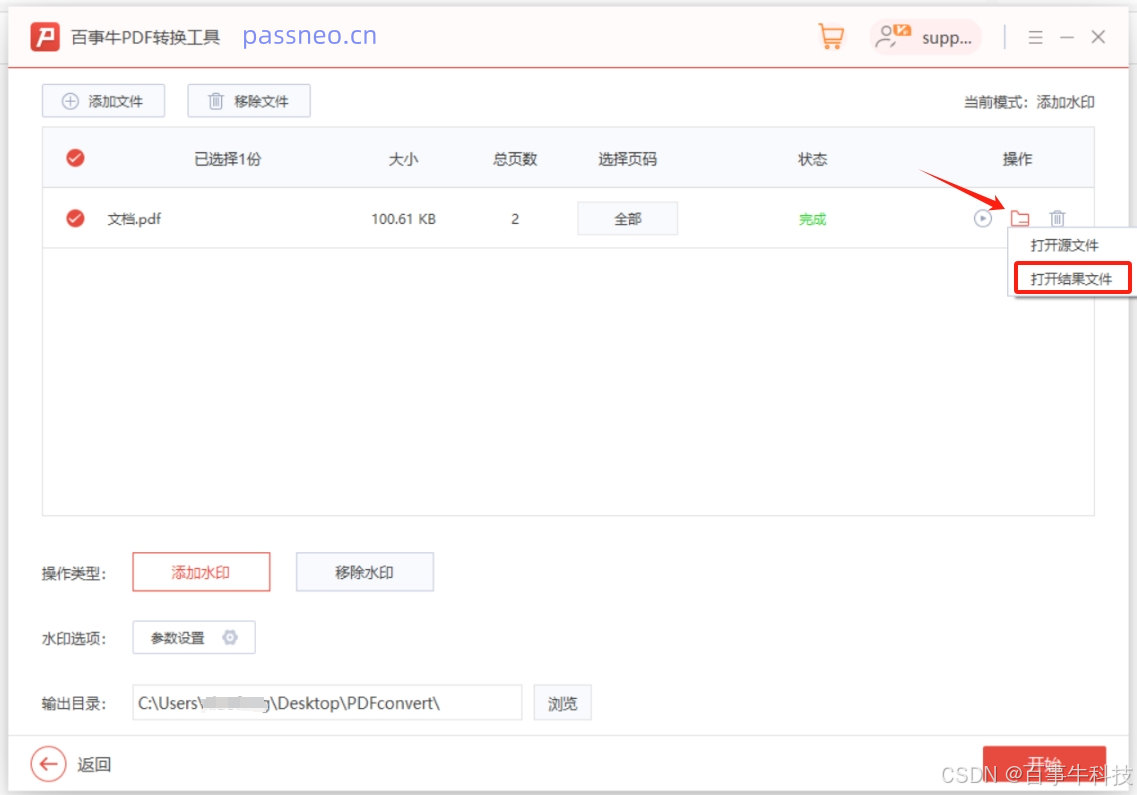The width and height of the screenshot is (1137, 795).
Task: Open the supp... user account
Action: (925, 37)
